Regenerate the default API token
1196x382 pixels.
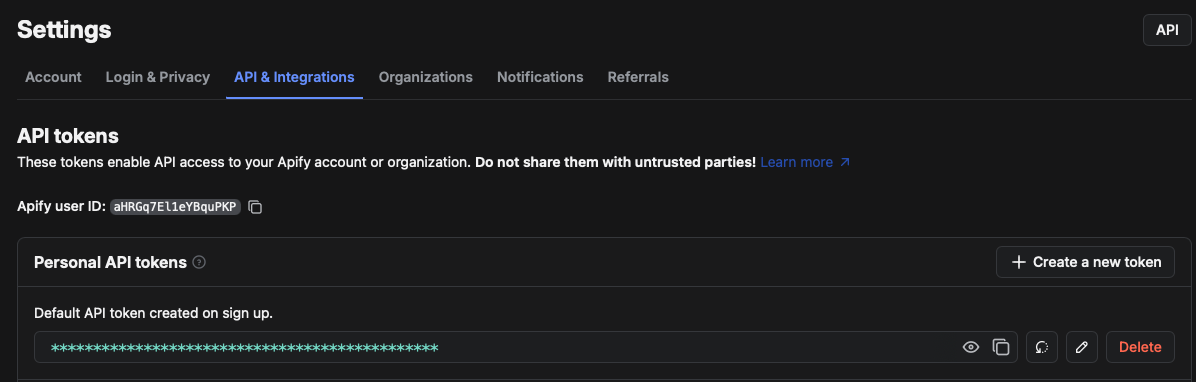click(1042, 347)
